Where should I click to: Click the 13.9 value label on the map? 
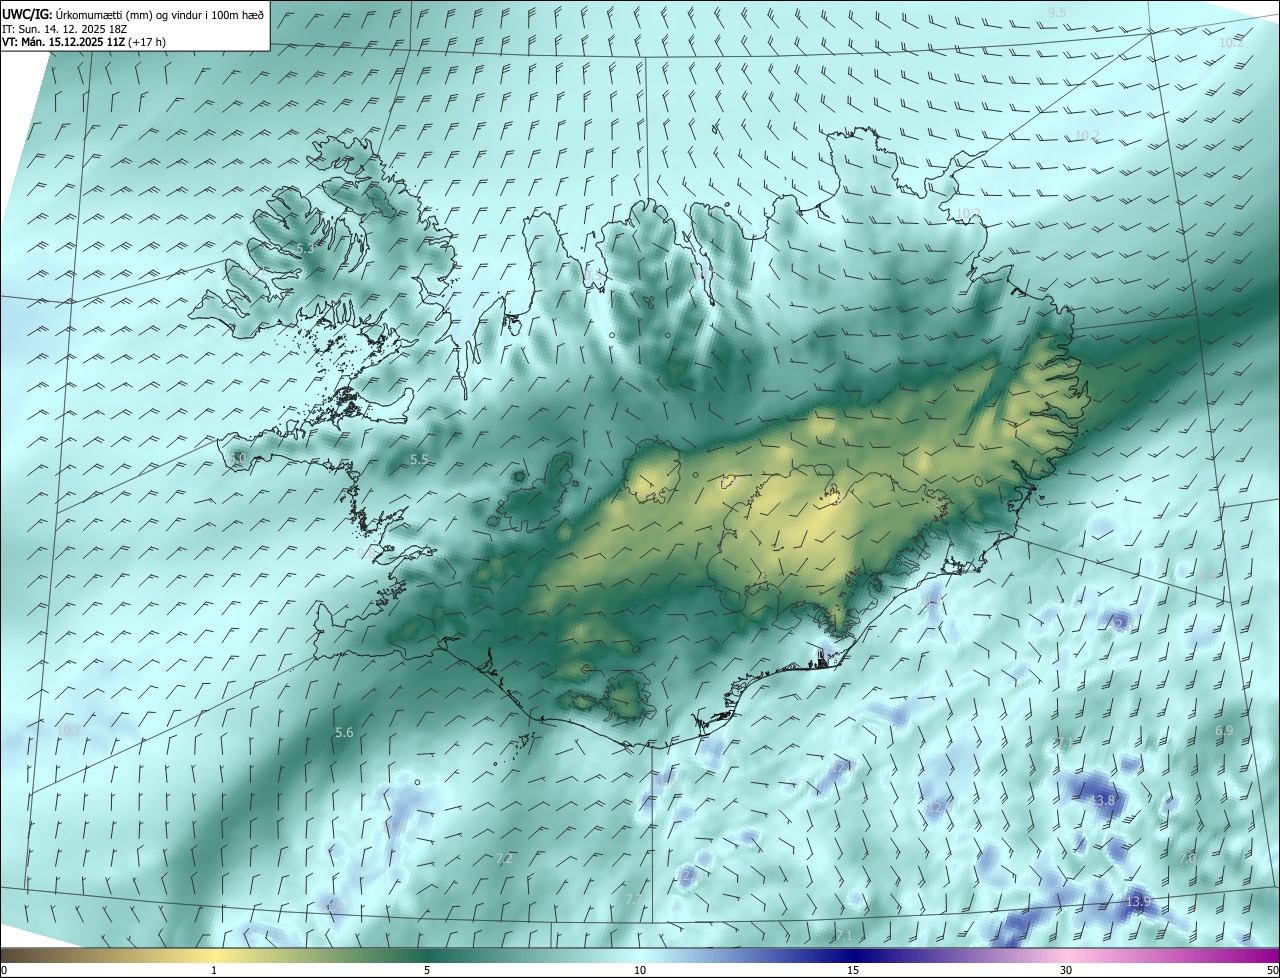point(1139,902)
